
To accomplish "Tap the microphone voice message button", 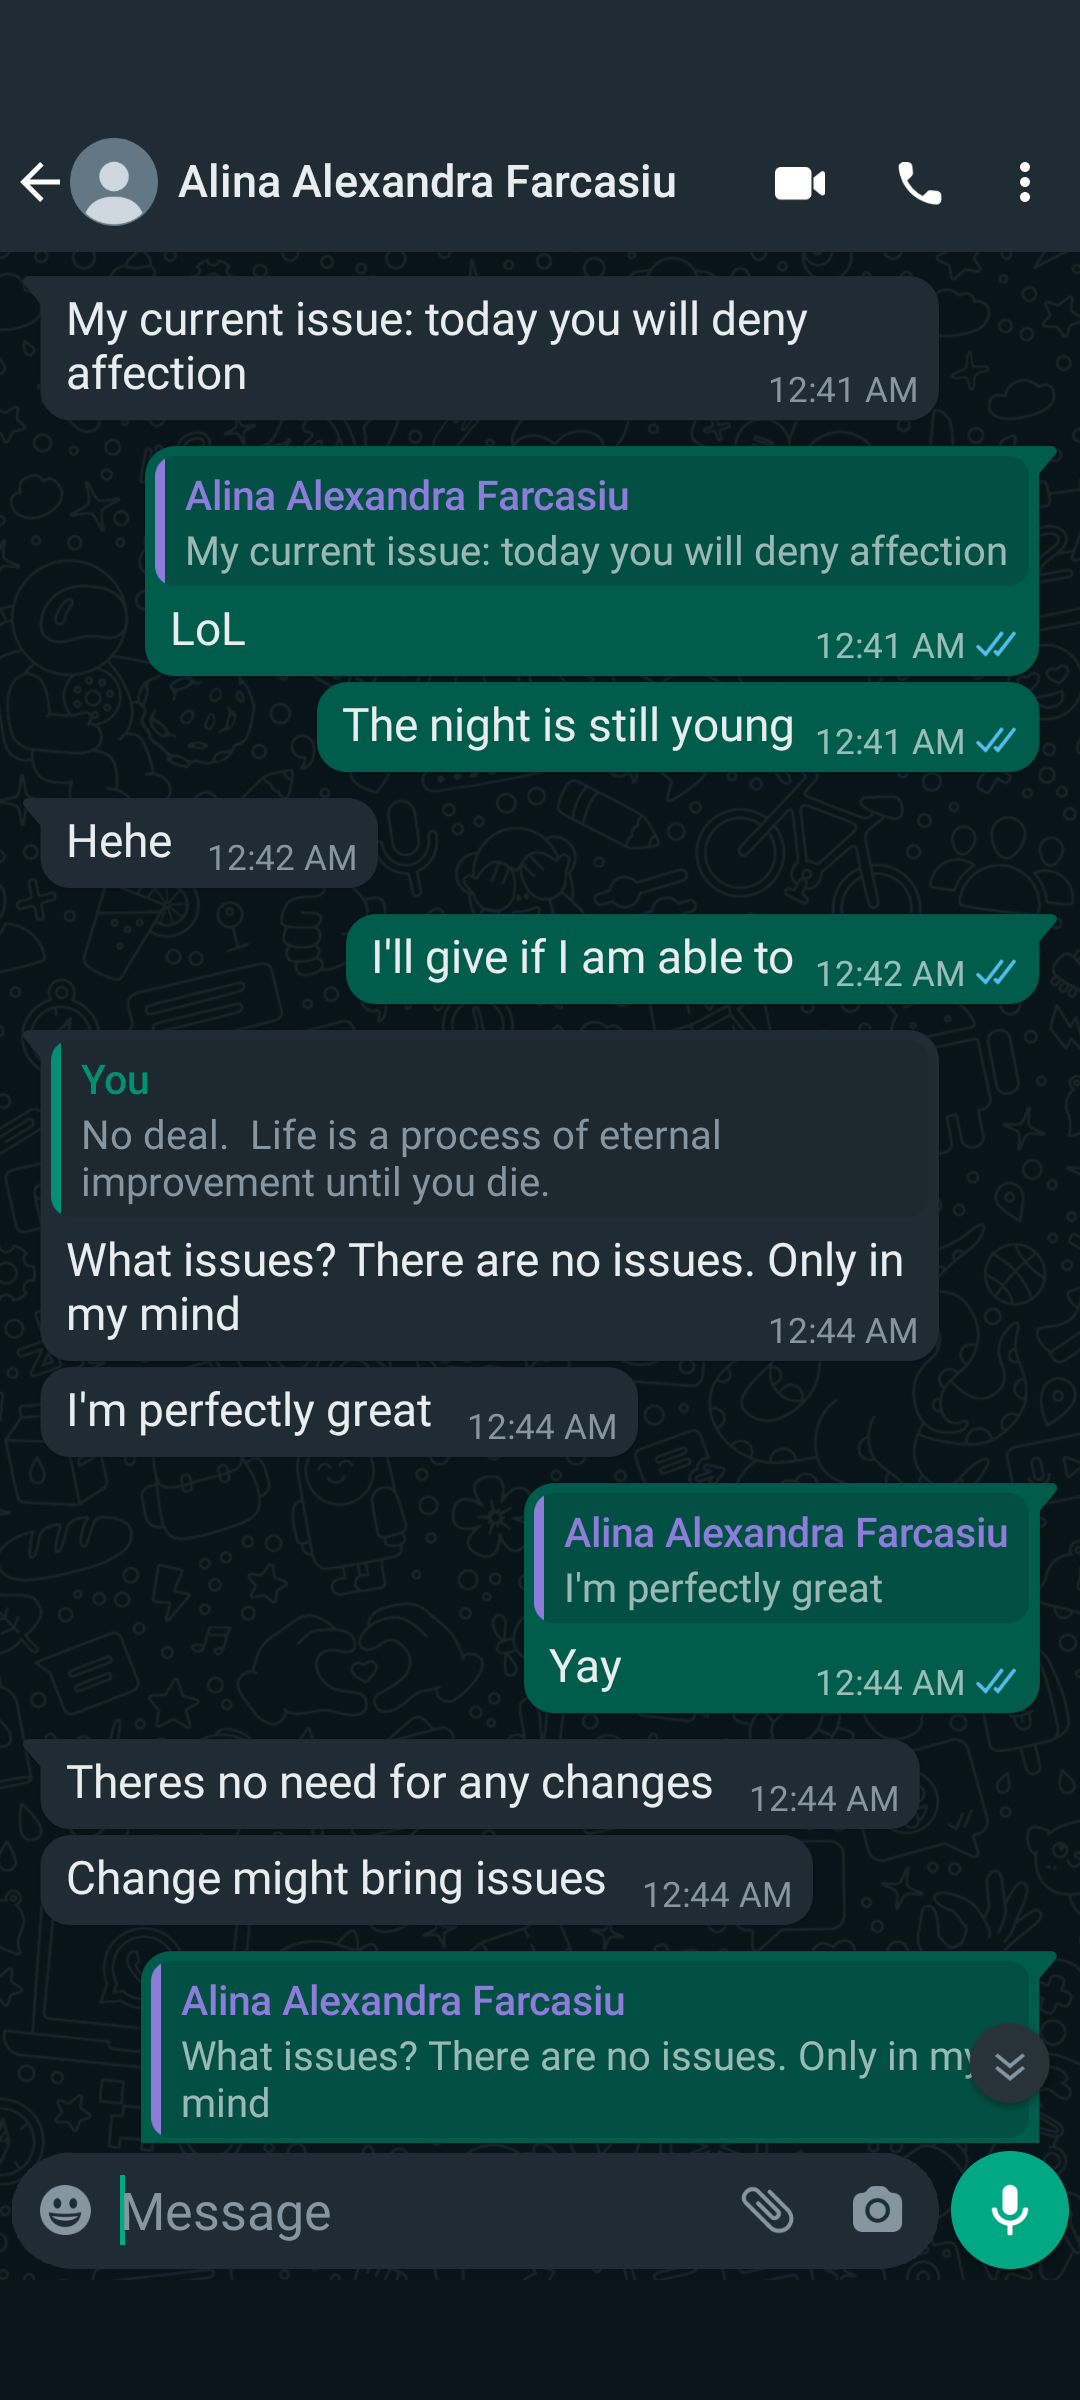I will click(1009, 2210).
